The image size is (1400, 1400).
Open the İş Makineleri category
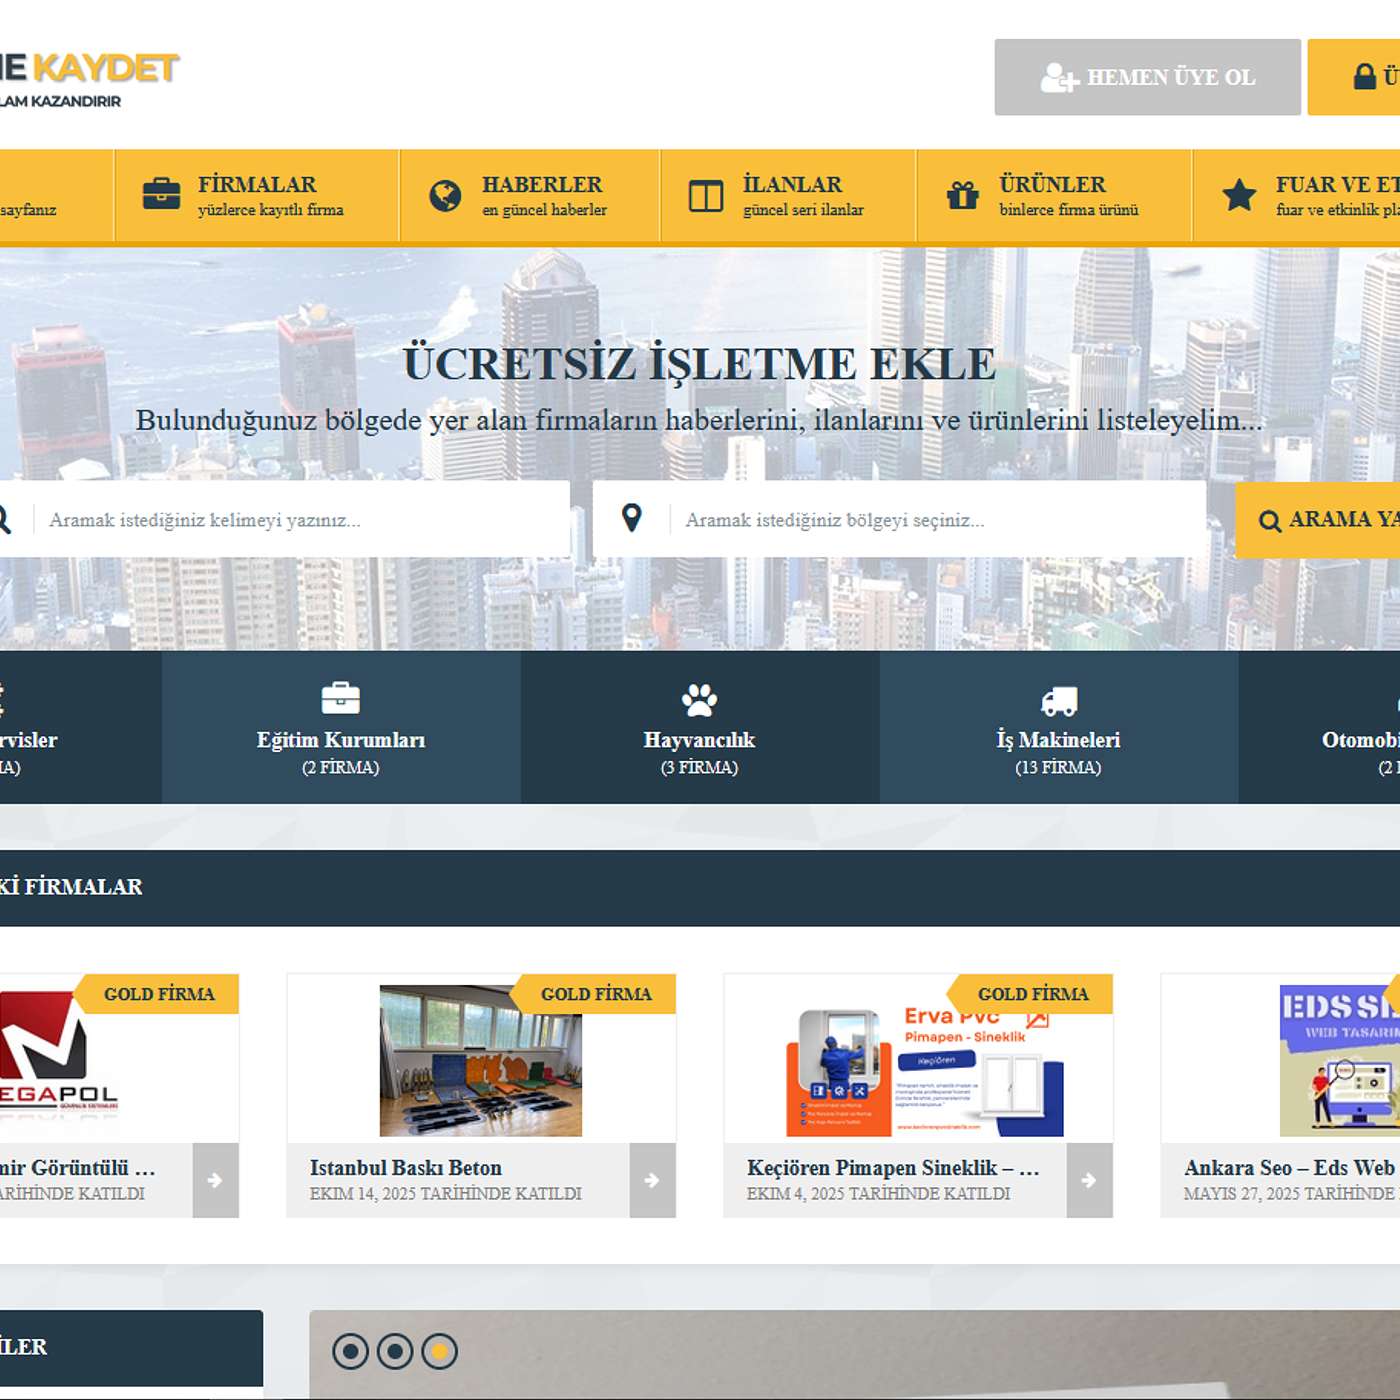click(1059, 727)
